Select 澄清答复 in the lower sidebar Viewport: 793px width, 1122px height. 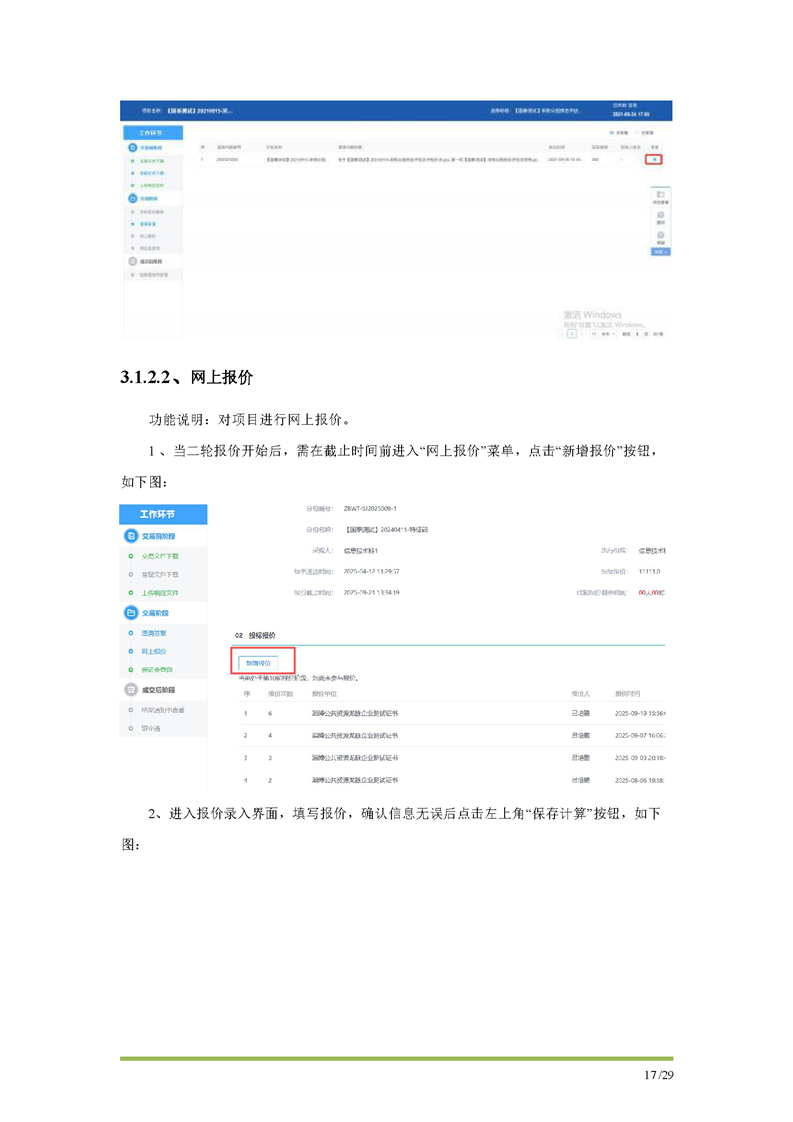pos(153,632)
